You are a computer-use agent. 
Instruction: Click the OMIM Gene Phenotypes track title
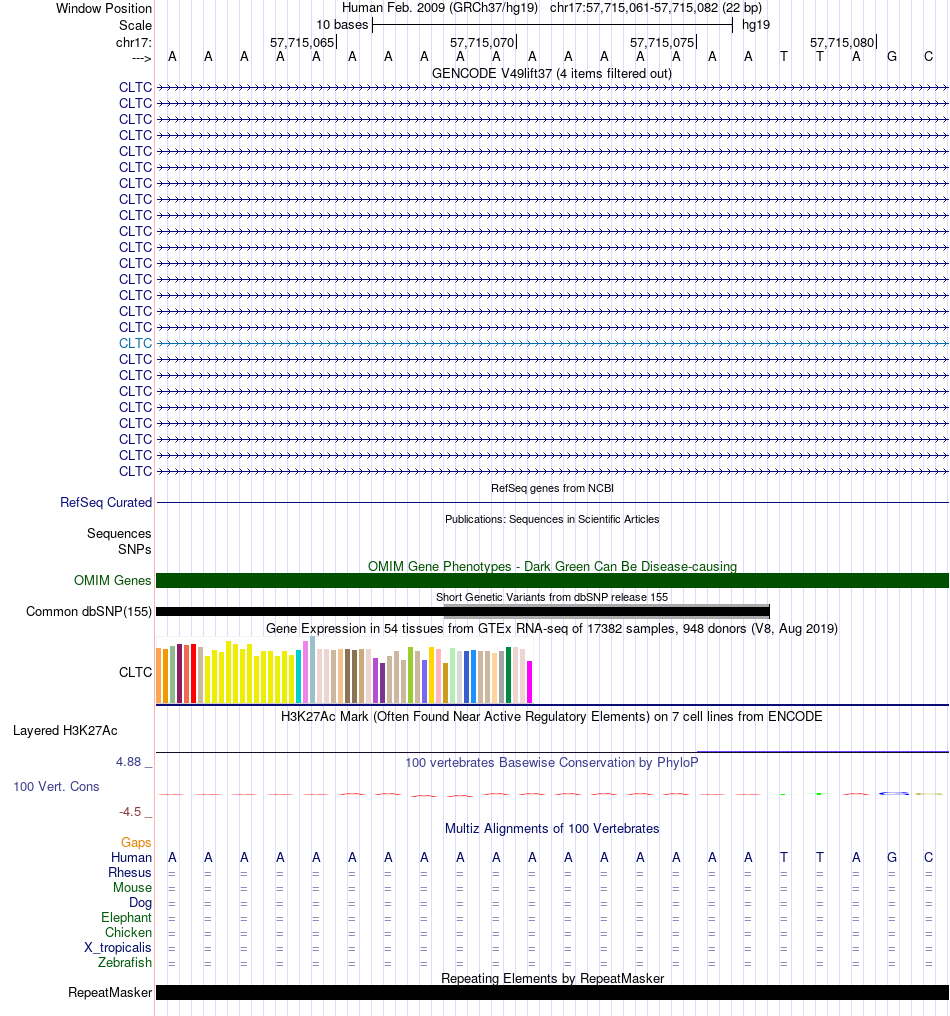[x=552, y=566]
